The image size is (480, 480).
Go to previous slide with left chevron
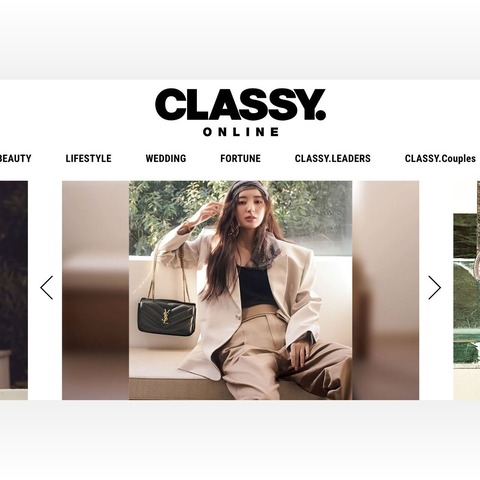pos(47,288)
